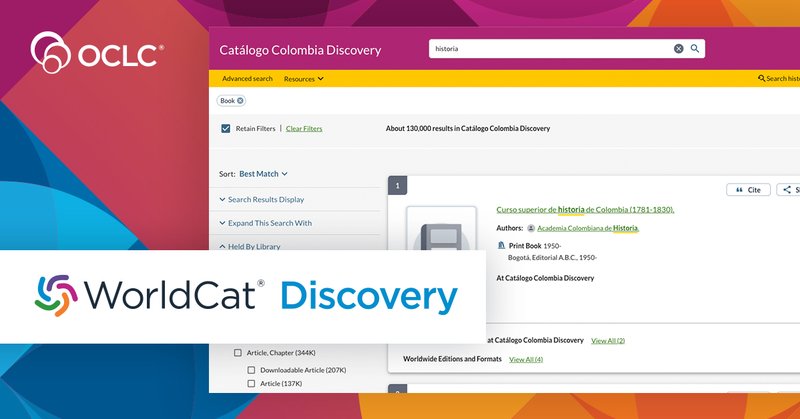This screenshot has width=800, height=419.
Task: Check the Article (137K) checkbox
Action: [x=251, y=383]
